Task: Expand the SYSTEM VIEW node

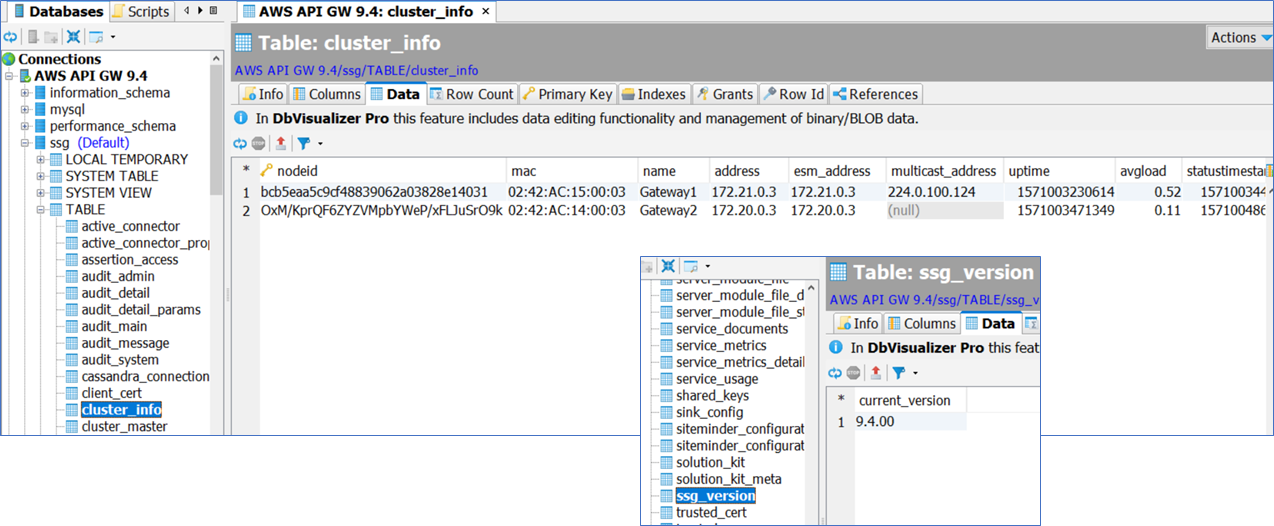Action: pyautogui.click(x=41, y=193)
